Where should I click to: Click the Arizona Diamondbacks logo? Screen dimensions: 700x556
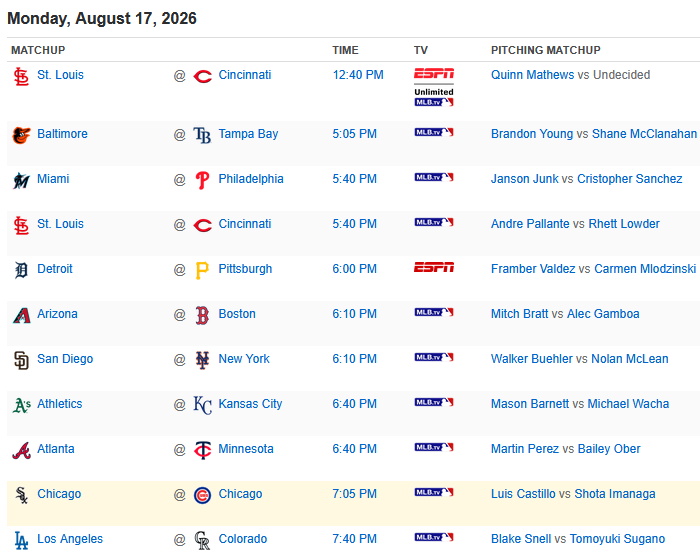[x=21, y=315]
